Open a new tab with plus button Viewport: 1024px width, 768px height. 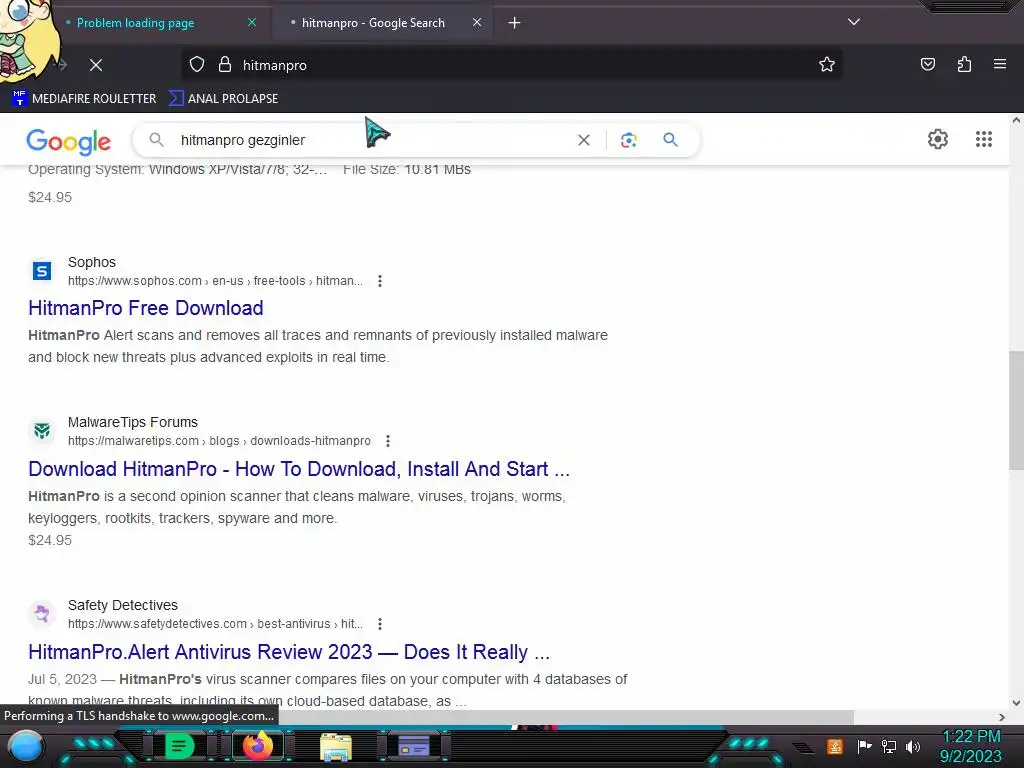tap(515, 23)
